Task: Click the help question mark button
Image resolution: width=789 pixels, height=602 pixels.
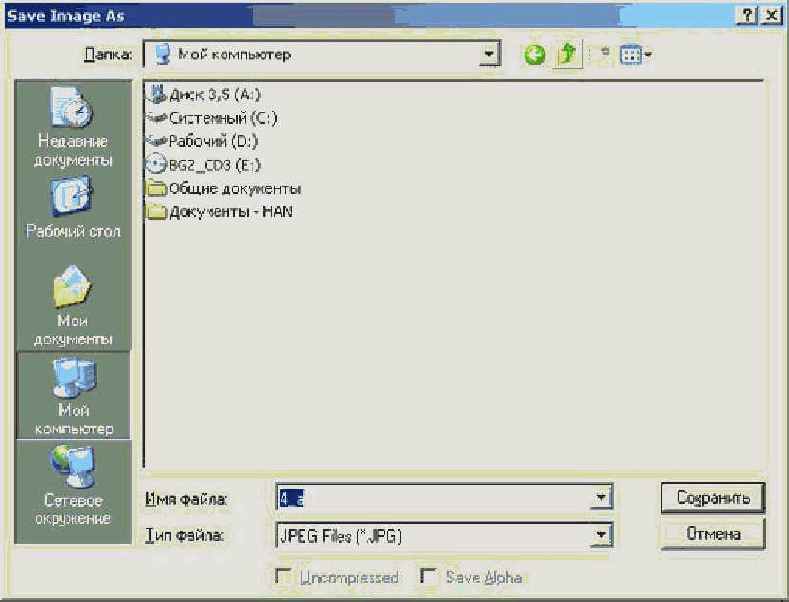Action: (x=747, y=16)
